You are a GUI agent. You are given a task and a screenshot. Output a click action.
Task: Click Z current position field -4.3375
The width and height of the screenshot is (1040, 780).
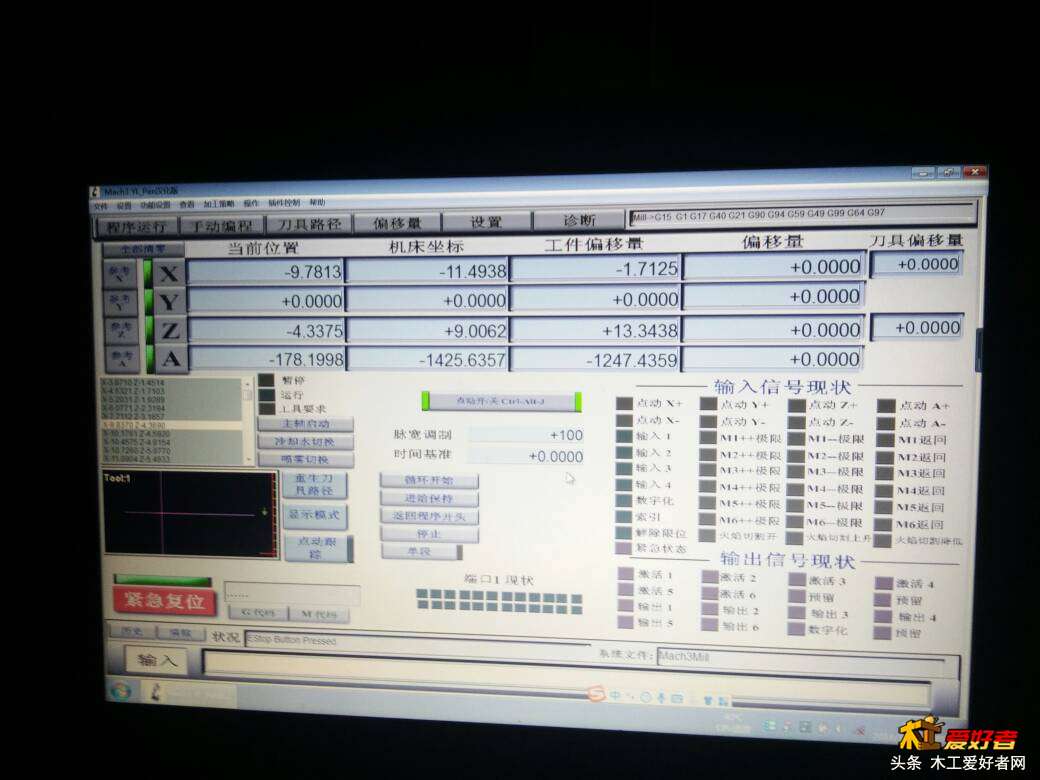267,330
